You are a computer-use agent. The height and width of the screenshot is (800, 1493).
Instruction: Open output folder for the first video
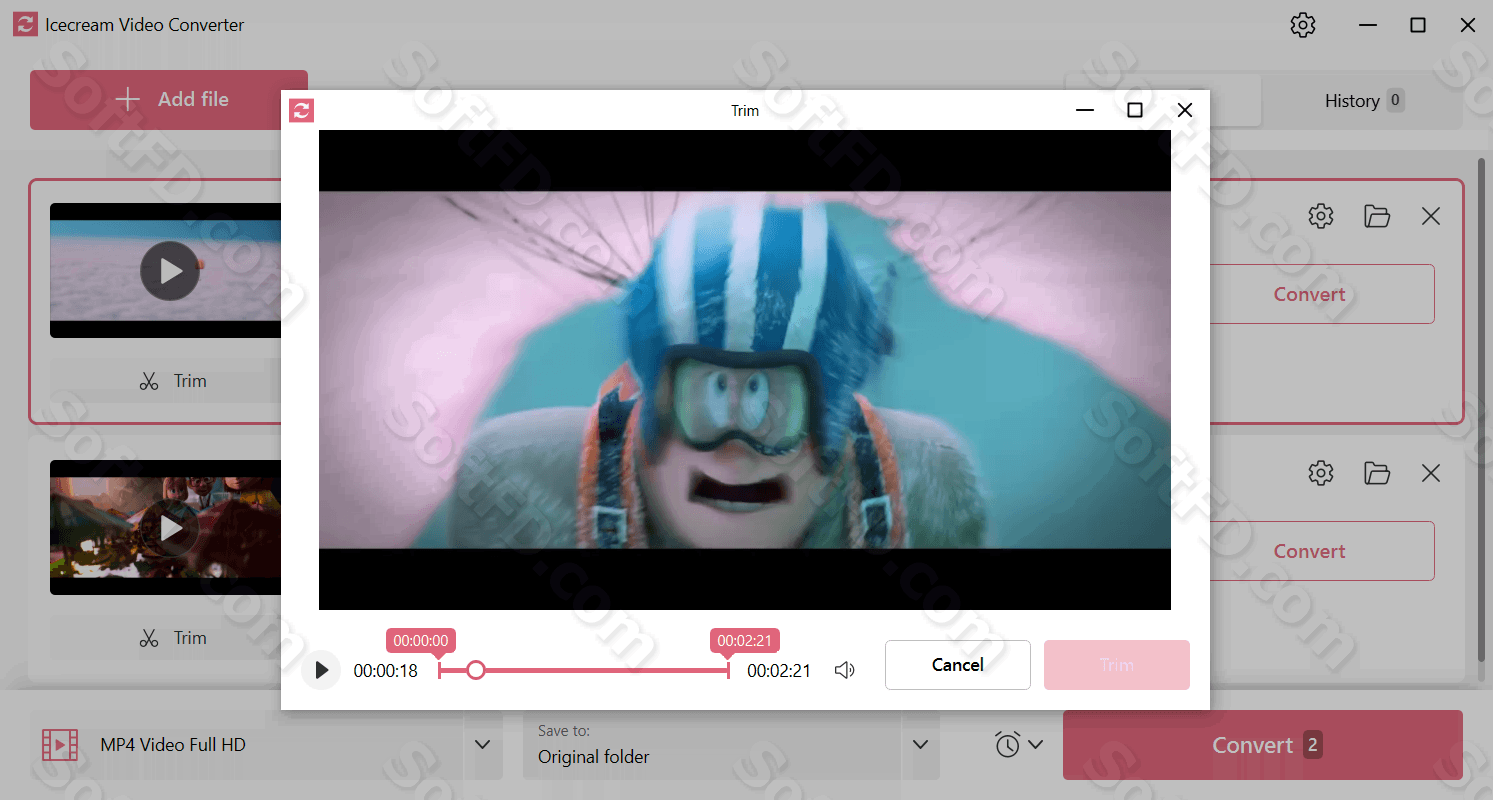(x=1377, y=216)
